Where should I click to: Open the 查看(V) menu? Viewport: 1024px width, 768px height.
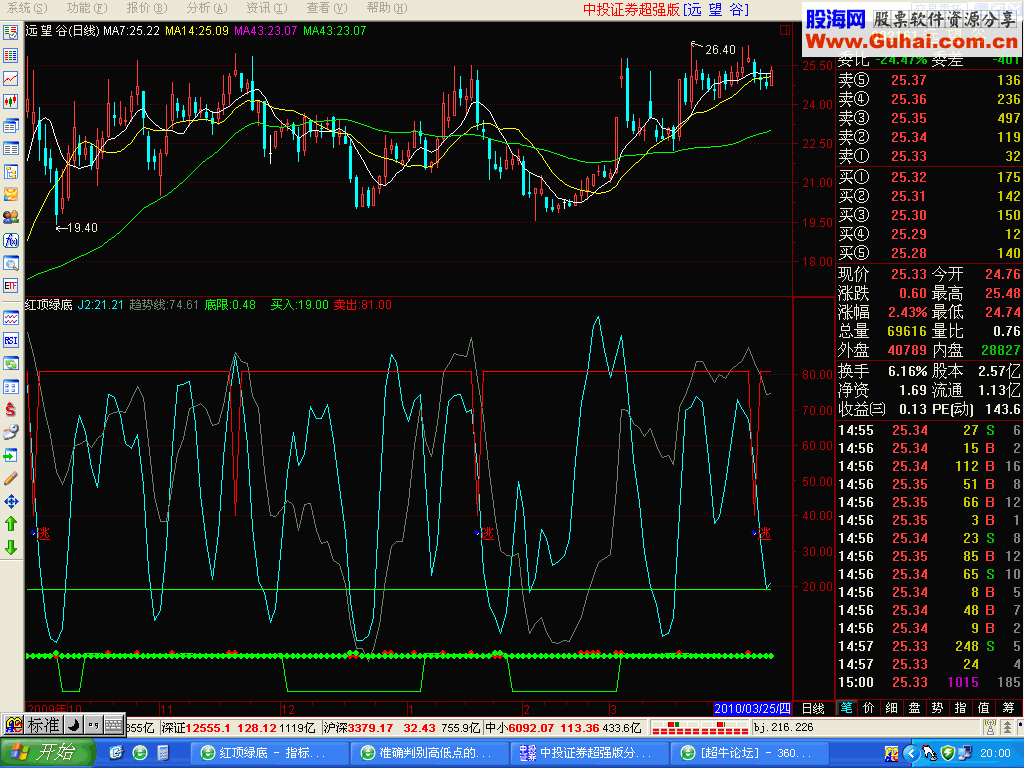tap(327, 8)
